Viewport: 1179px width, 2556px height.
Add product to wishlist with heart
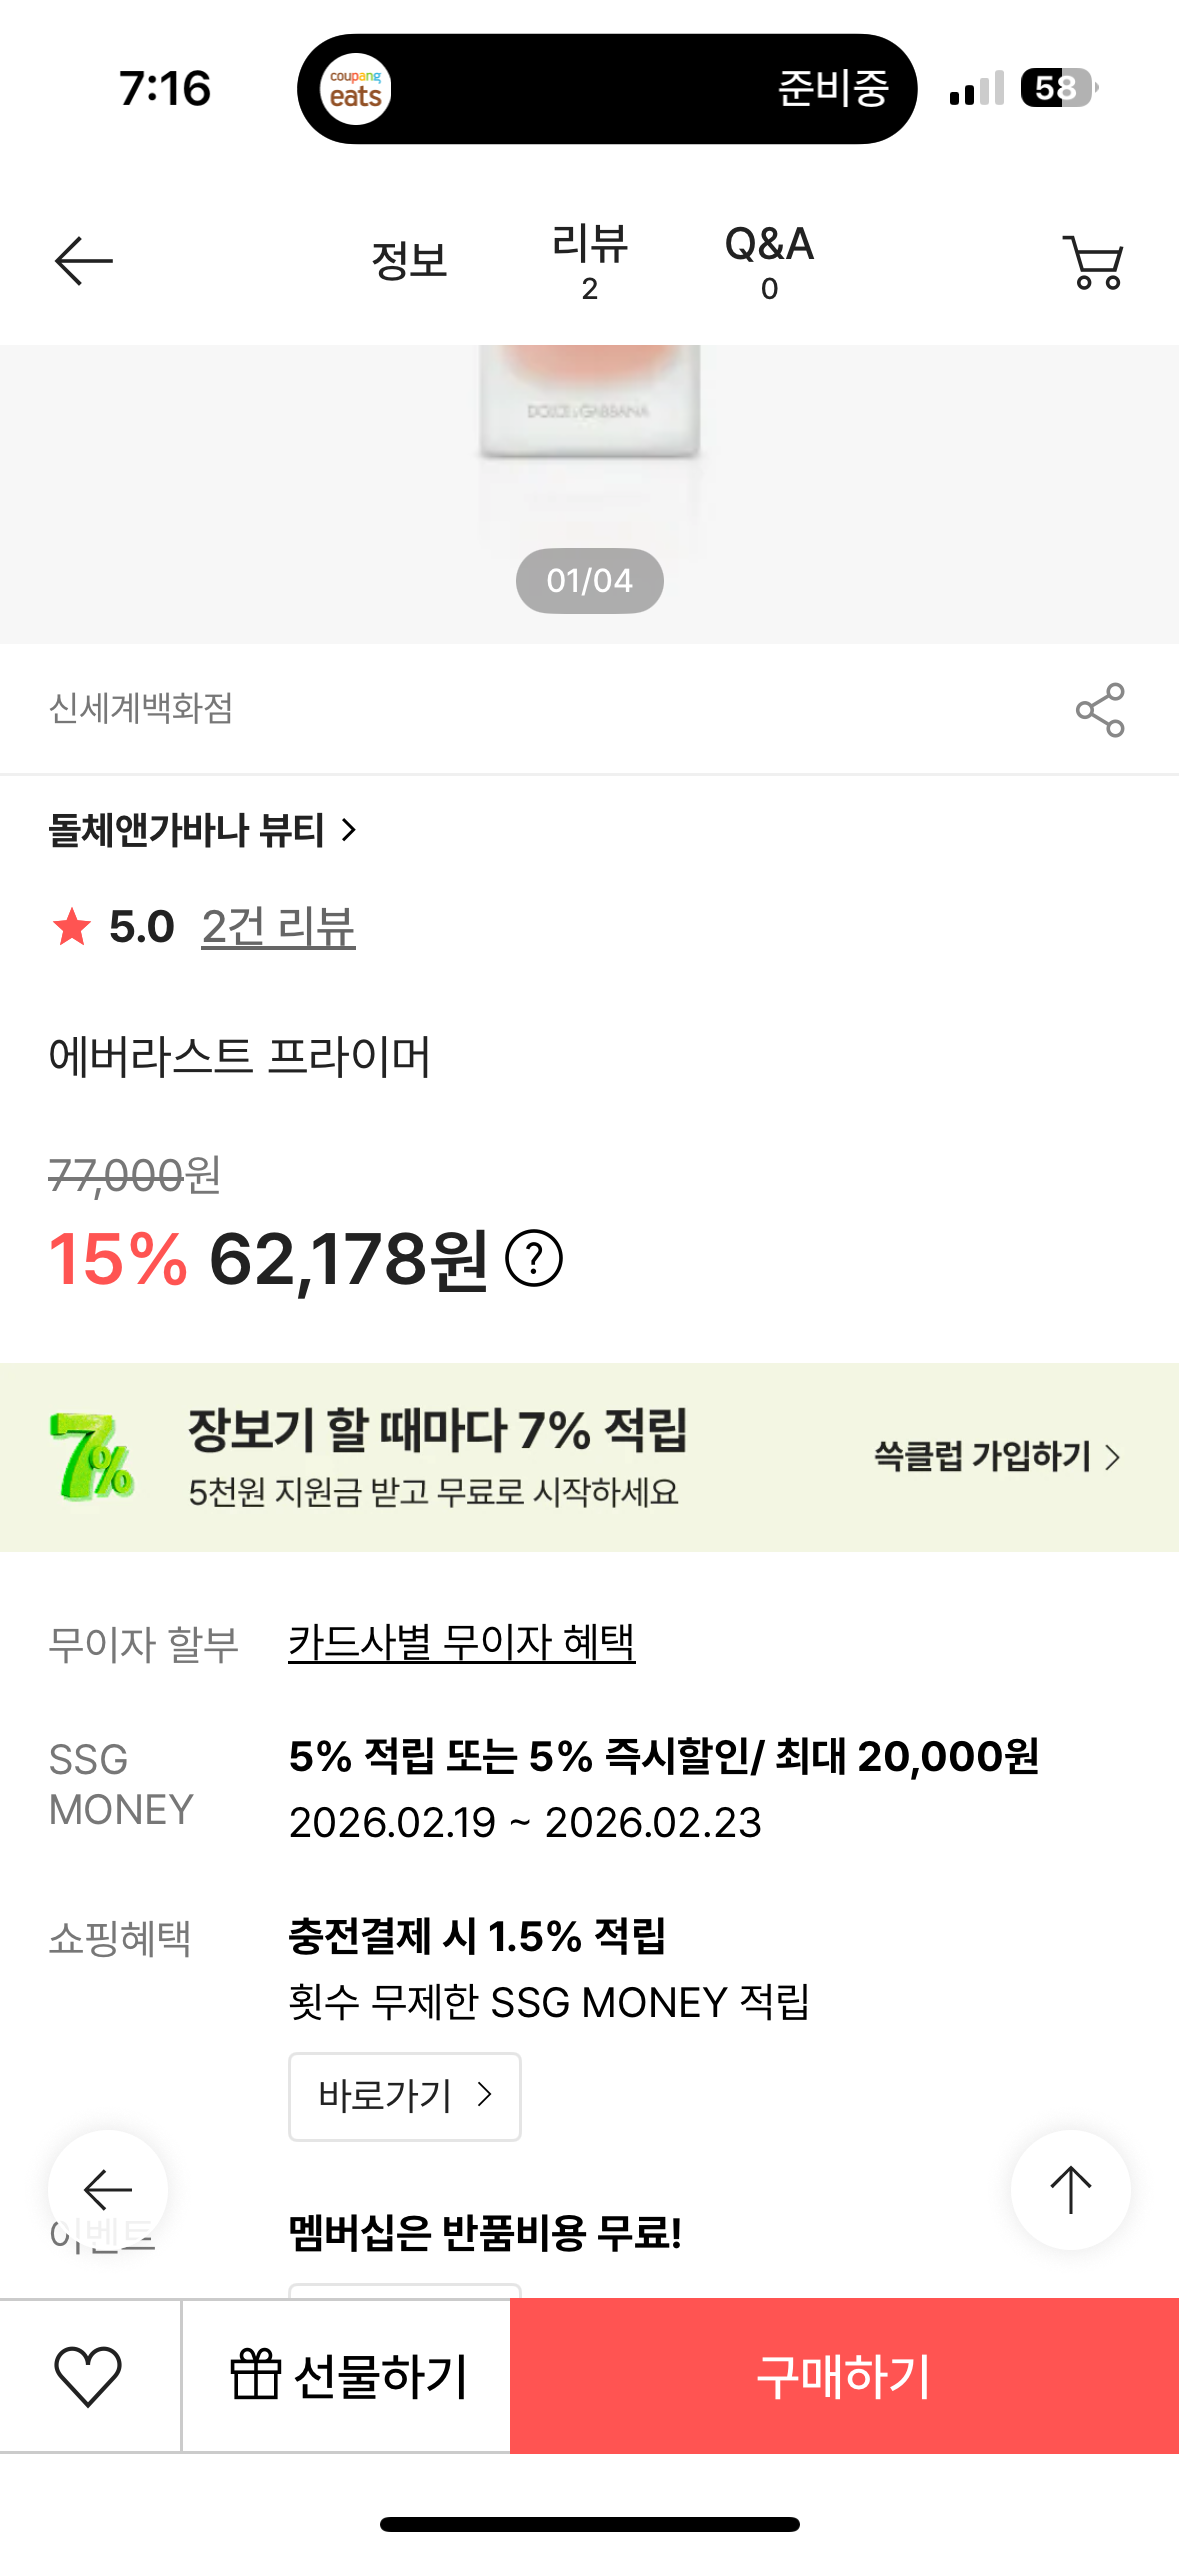(88, 2376)
